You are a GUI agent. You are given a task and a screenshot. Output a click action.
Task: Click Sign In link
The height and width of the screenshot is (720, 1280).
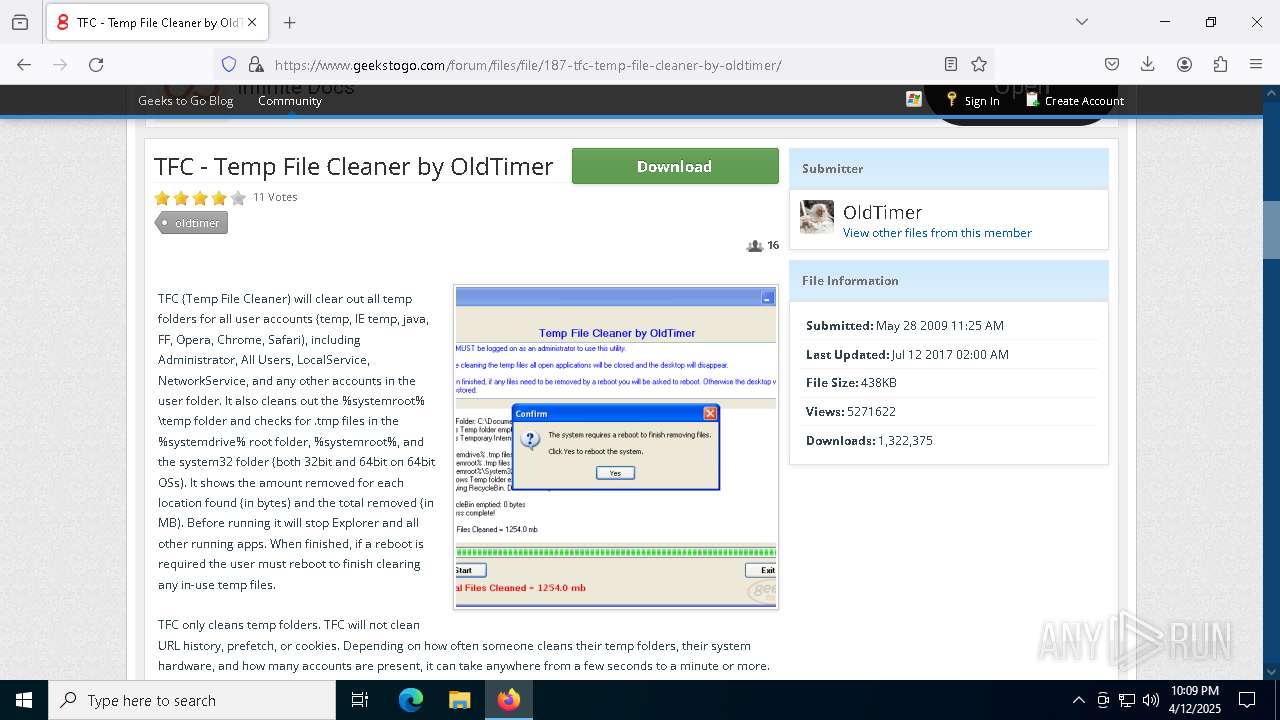tap(973, 100)
